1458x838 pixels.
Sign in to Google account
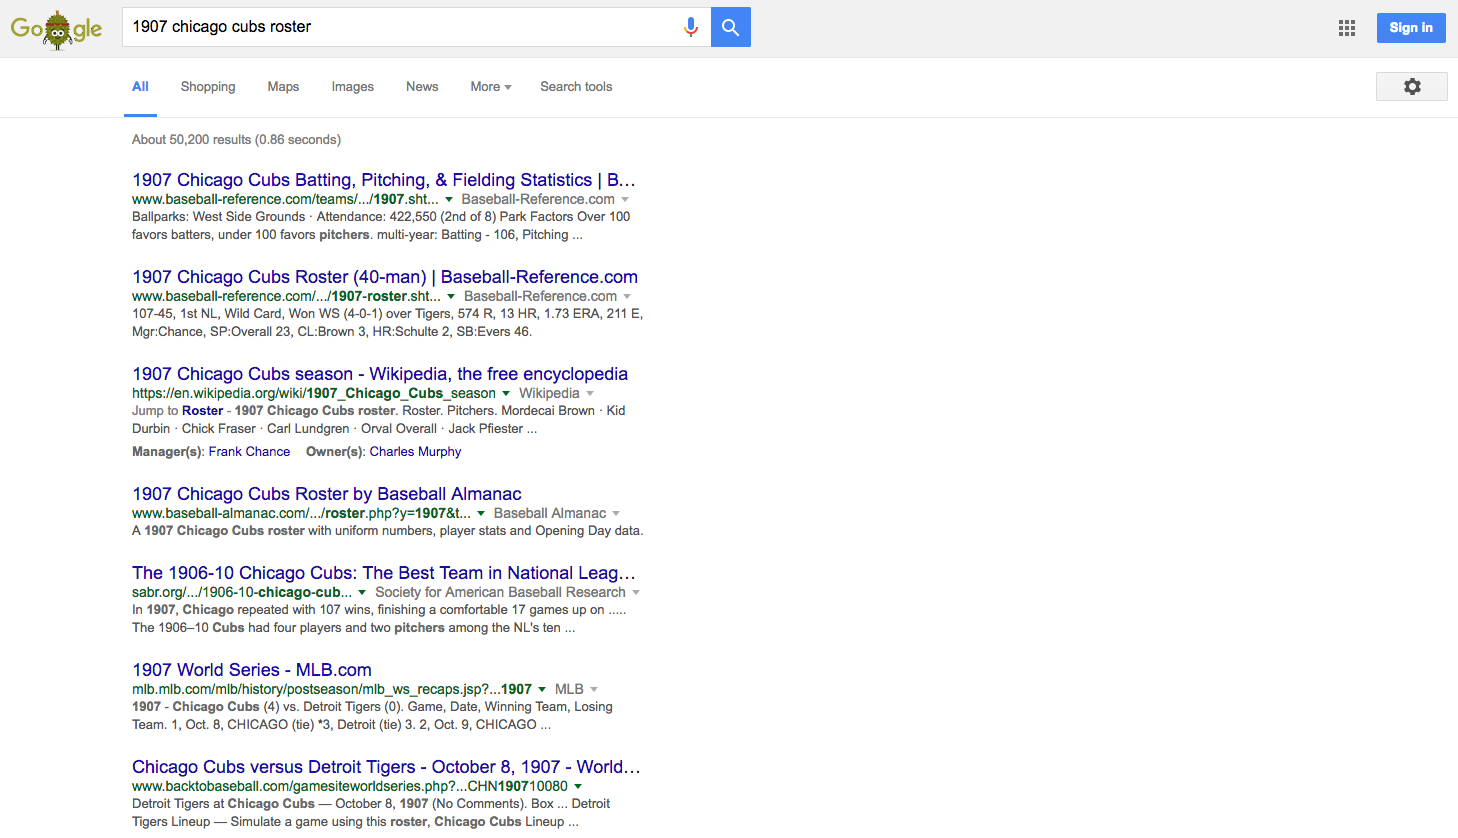click(x=1411, y=28)
